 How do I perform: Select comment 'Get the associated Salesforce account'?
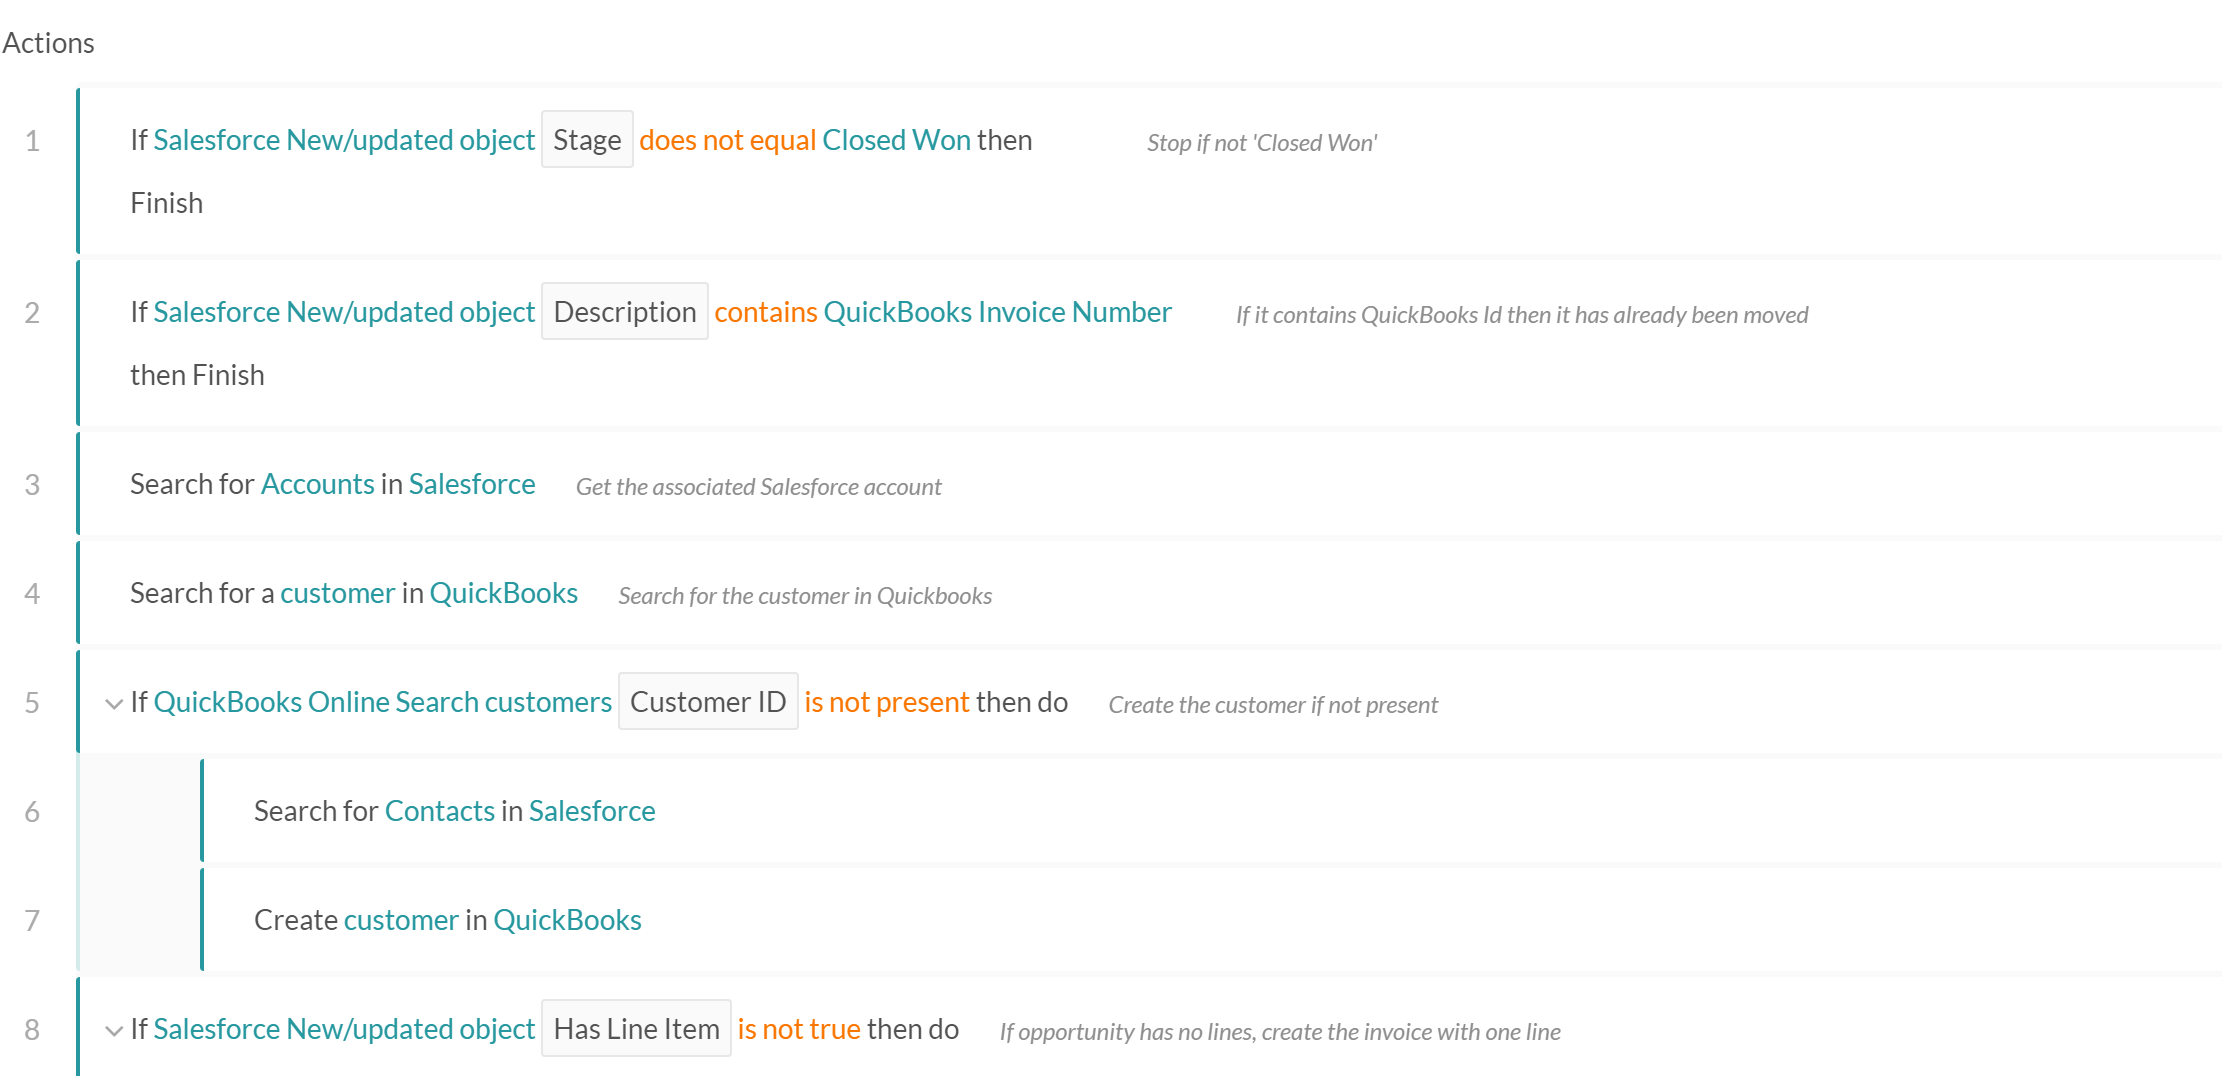coord(759,487)
